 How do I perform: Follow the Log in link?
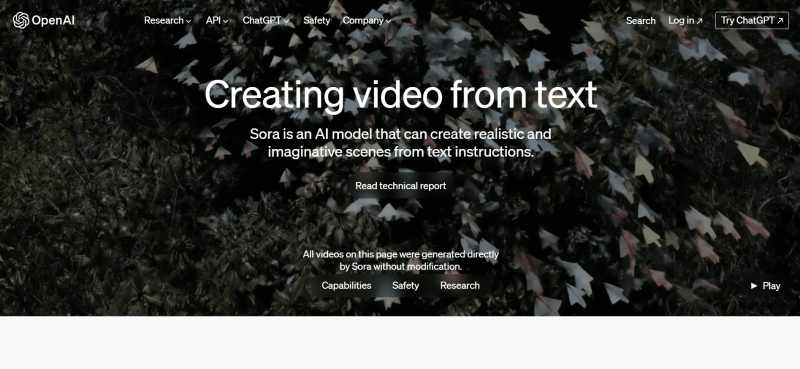tap(685, 20)
